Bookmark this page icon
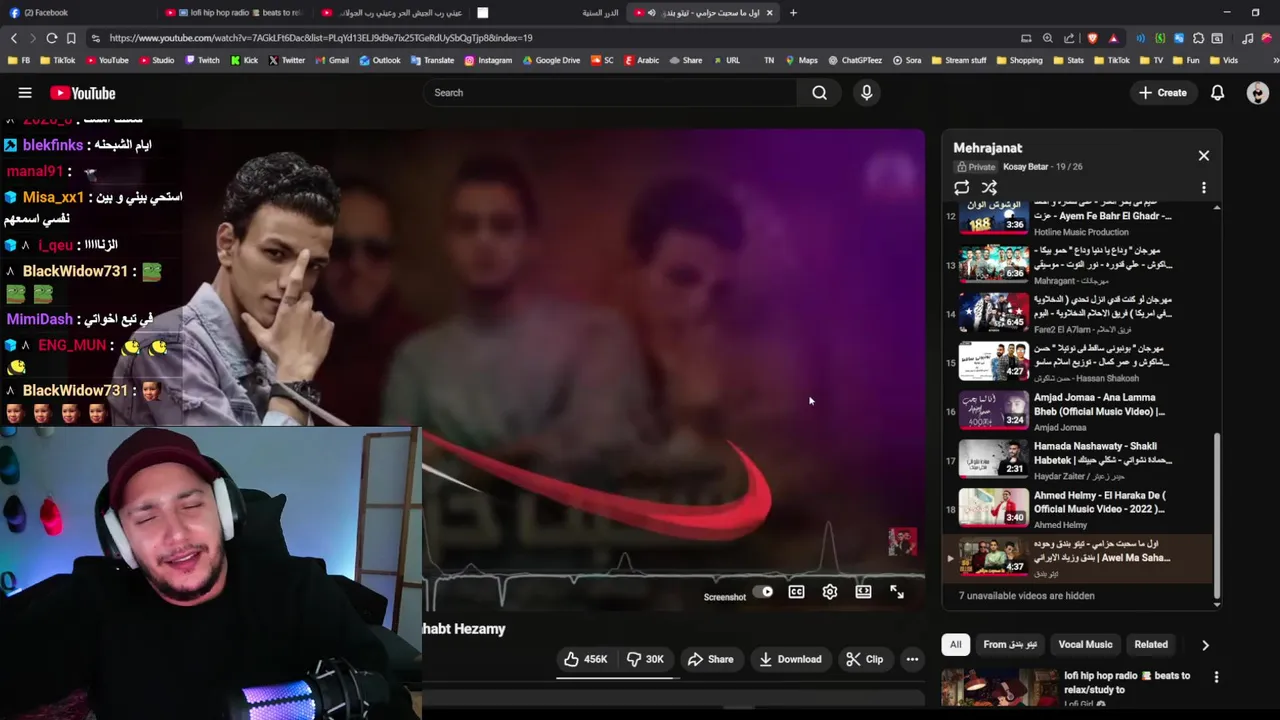The height and width of the screenshot is (720, 1280). pyautogui.click(x=71, y=38)
